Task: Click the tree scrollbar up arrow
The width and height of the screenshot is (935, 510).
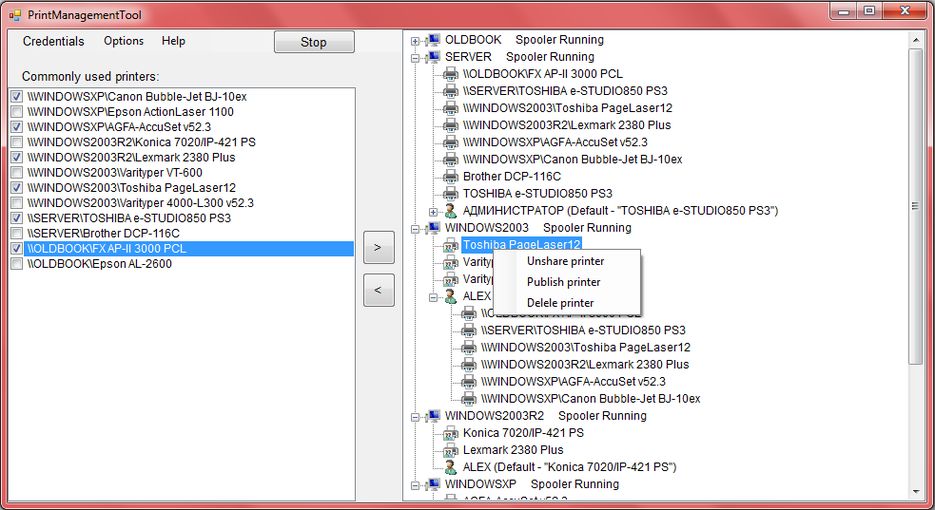Action: [915, 40]
